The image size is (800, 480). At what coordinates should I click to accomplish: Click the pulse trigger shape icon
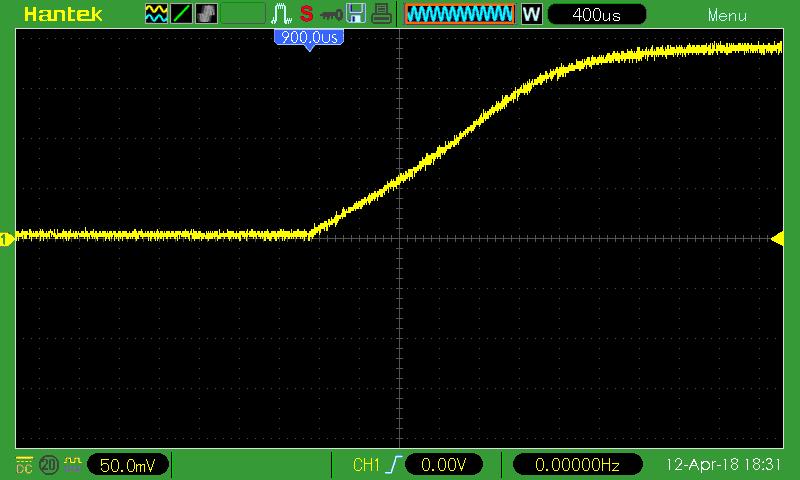[281, 14]
